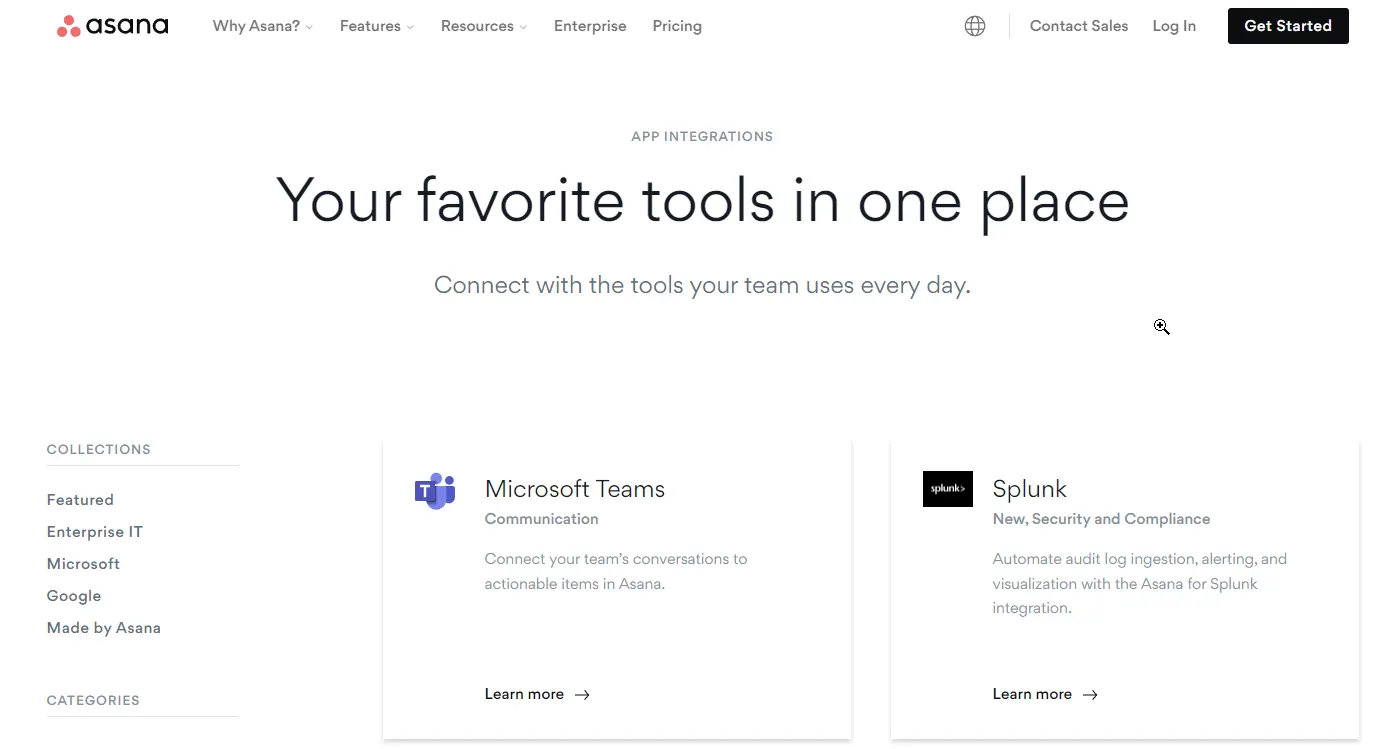Open the language globe selector

(975, 26)
